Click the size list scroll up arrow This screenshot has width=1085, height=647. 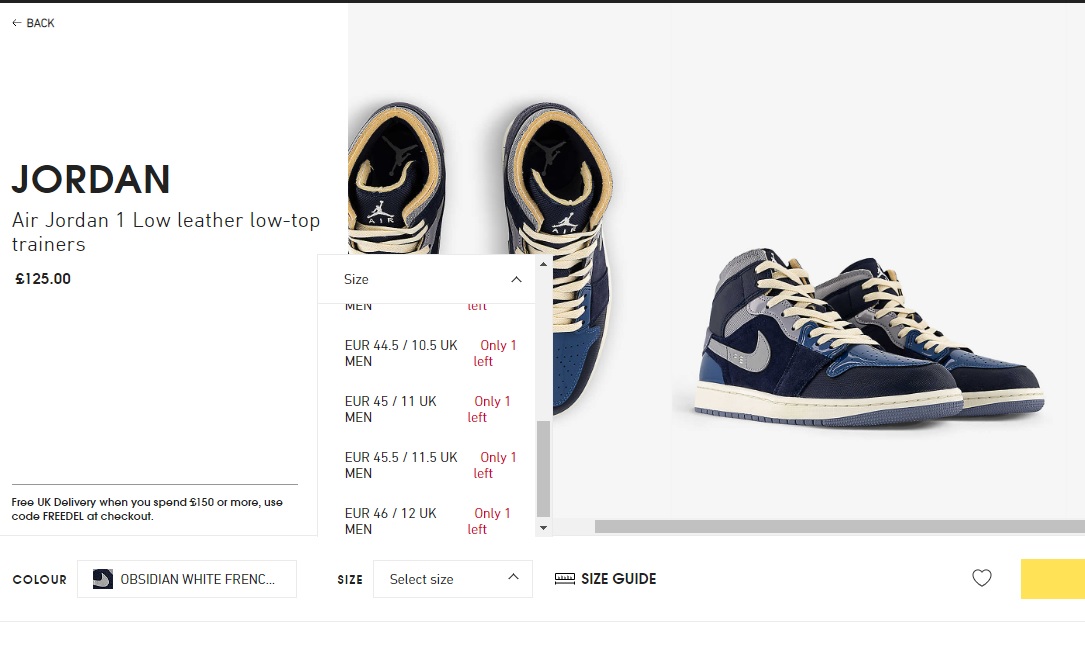(x=543, y=264)
